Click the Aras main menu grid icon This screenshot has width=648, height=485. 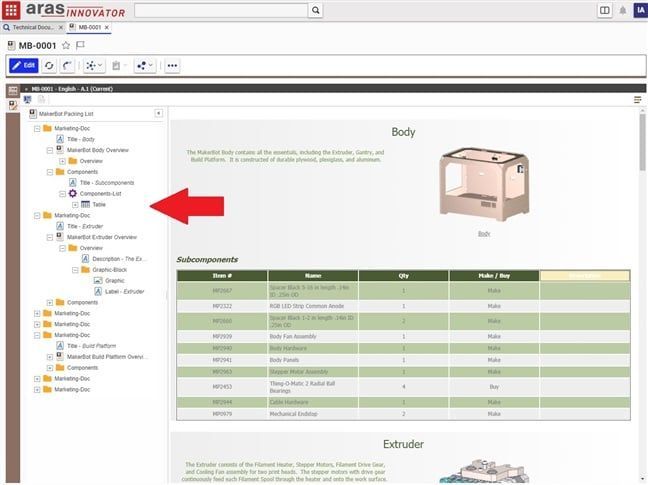[x=12, y=10]
